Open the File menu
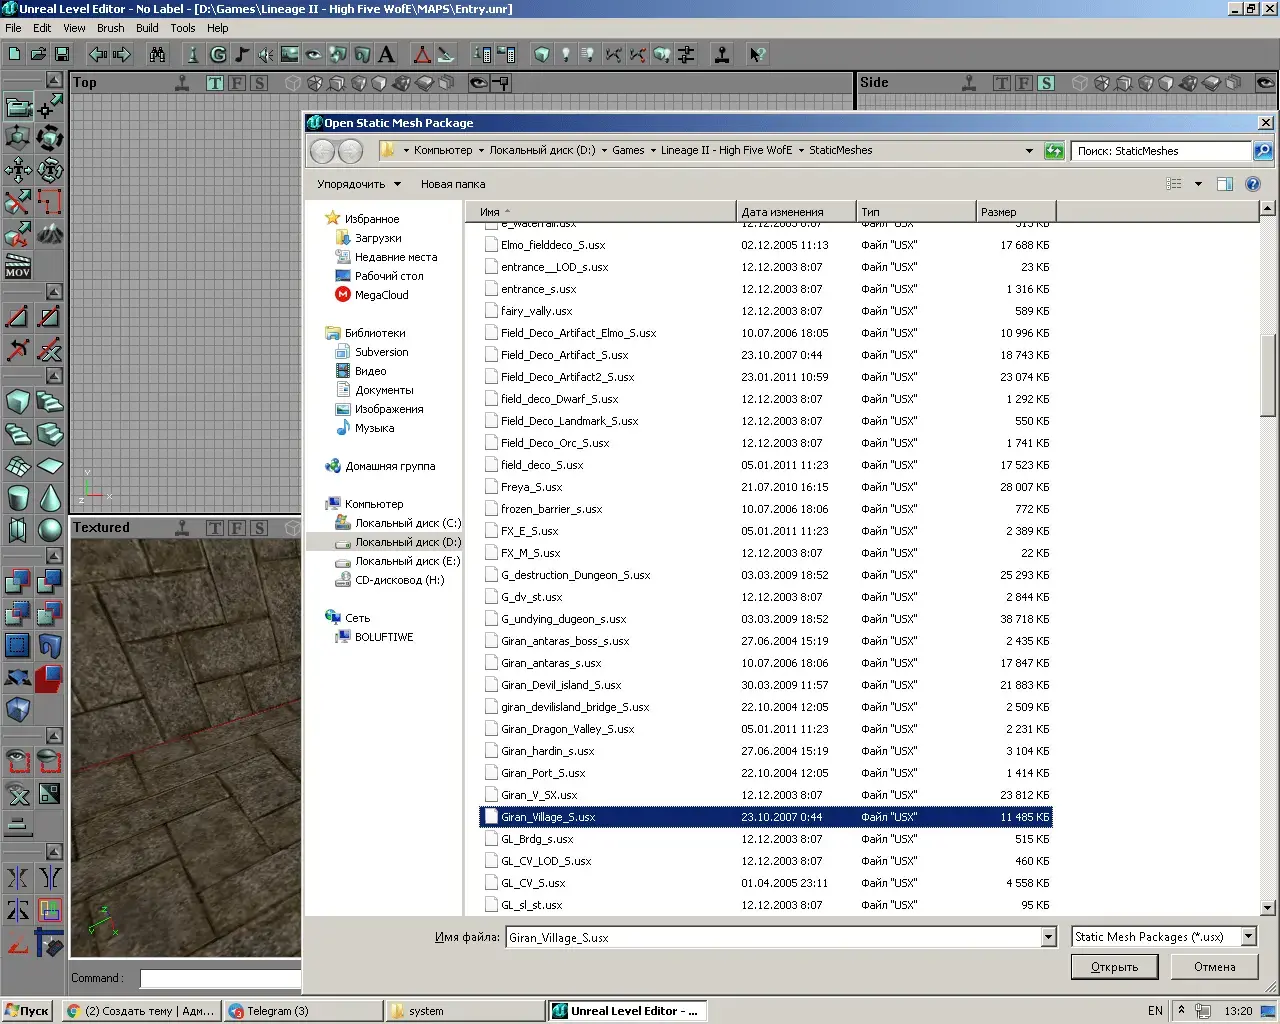 pos(13,28)
